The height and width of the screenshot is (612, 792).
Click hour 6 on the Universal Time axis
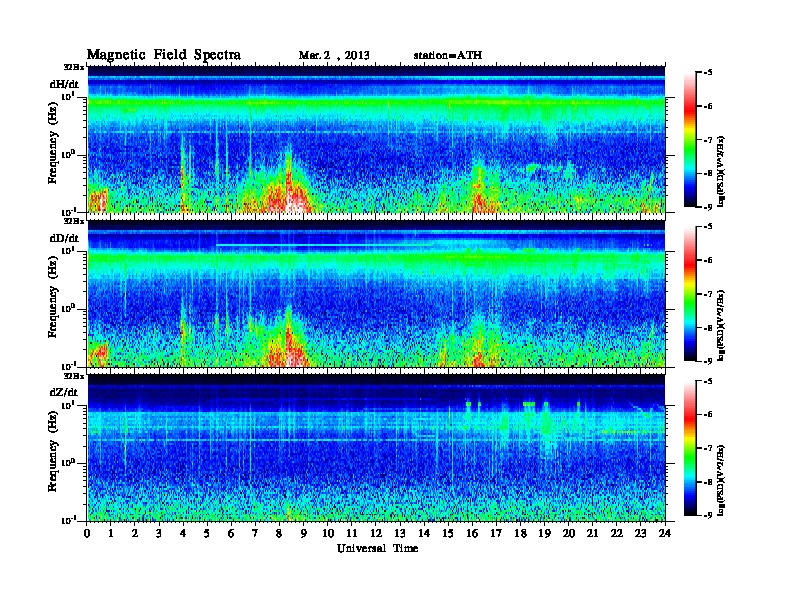[x=231, y=533]
